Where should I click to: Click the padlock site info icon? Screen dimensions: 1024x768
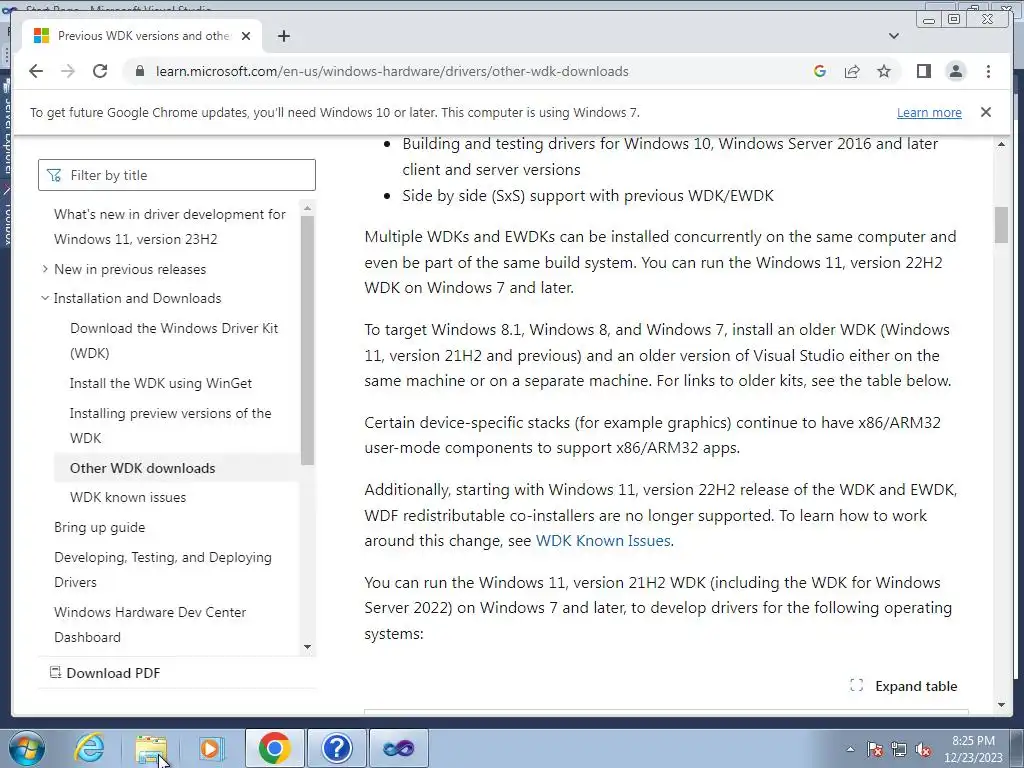(139, 71)
